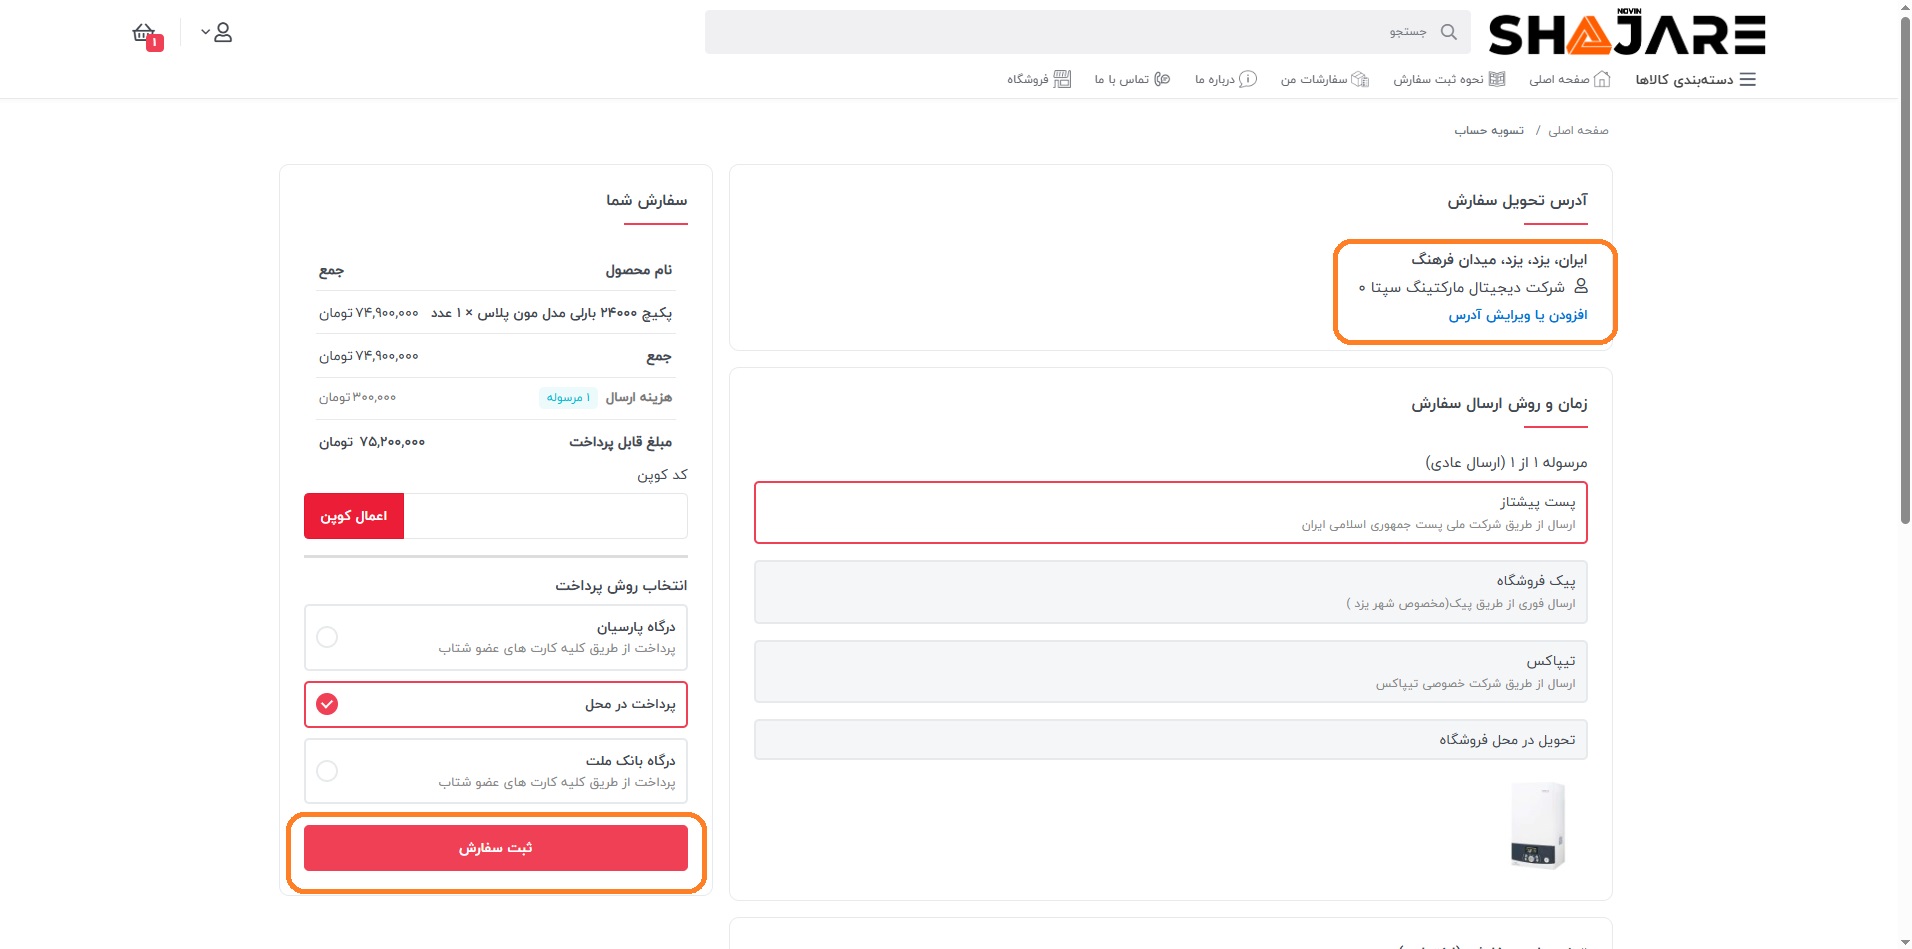Choose پیک فروشگاه shipping method

tap(1170, 592)
